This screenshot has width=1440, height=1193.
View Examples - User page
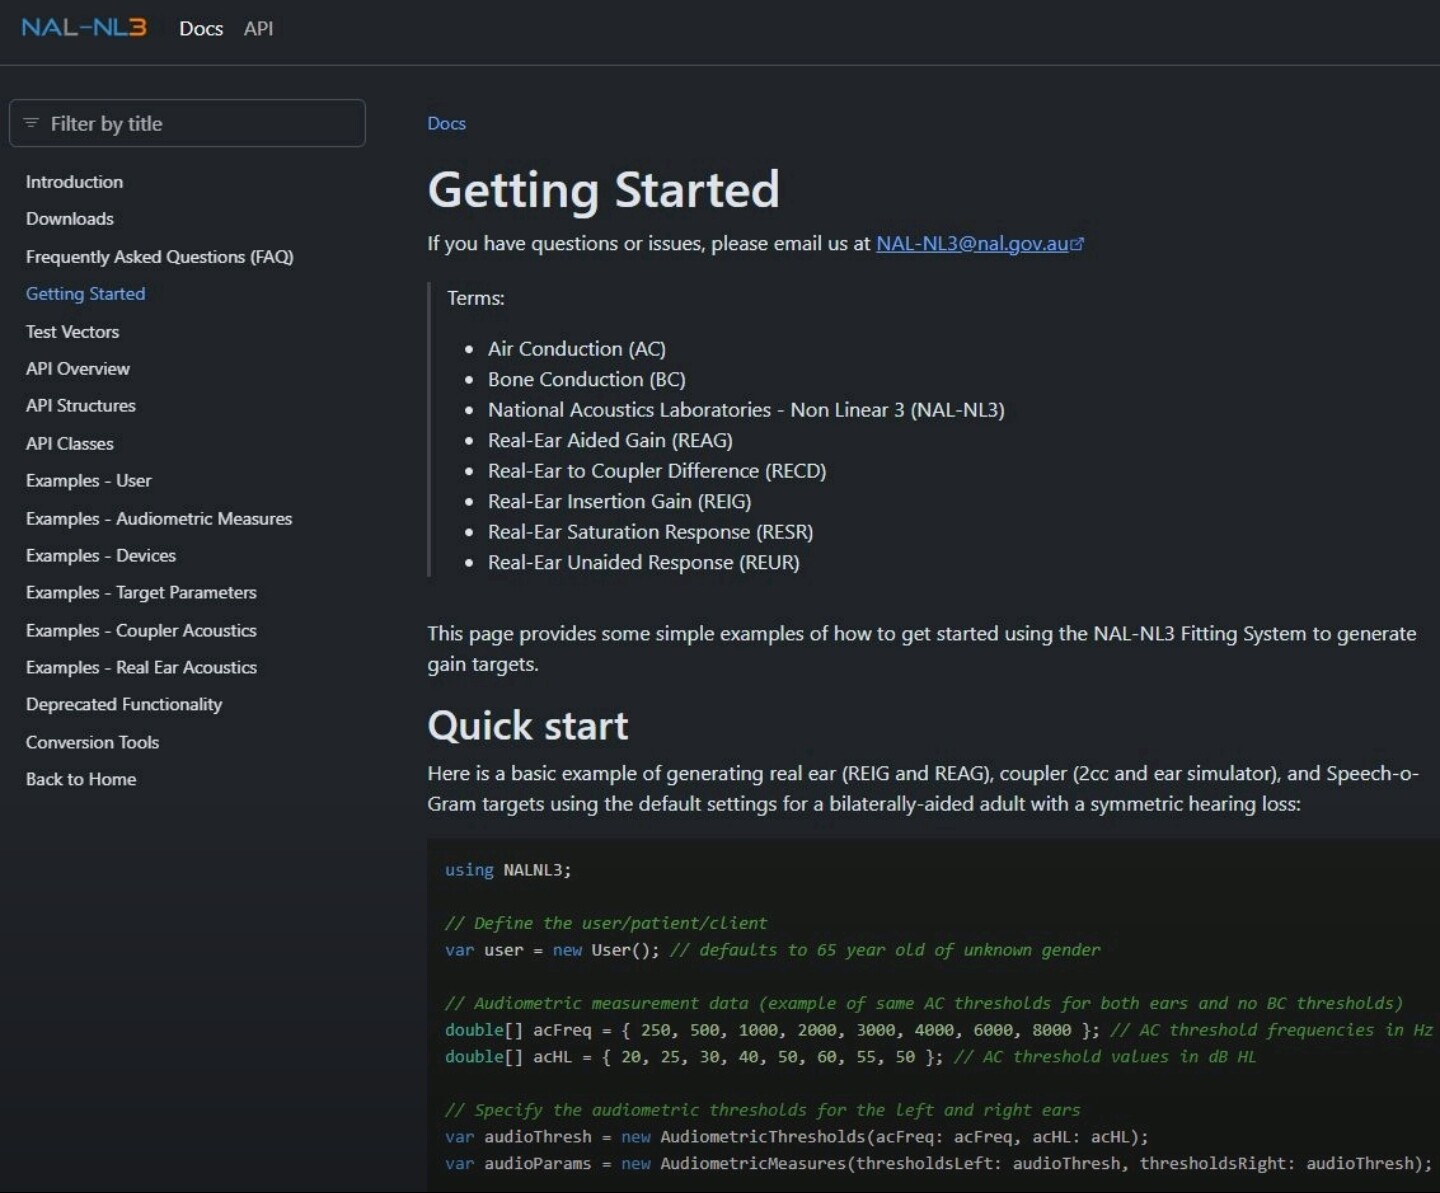tap(89, 481)
